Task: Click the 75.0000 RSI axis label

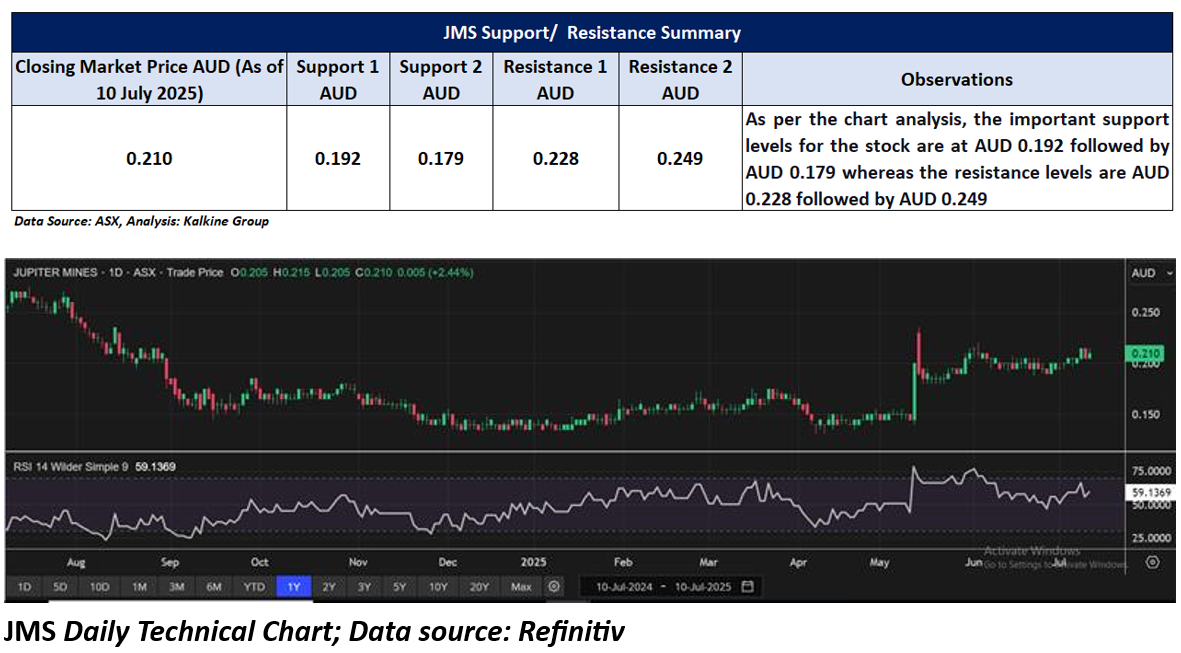Action: point(1152,471)
